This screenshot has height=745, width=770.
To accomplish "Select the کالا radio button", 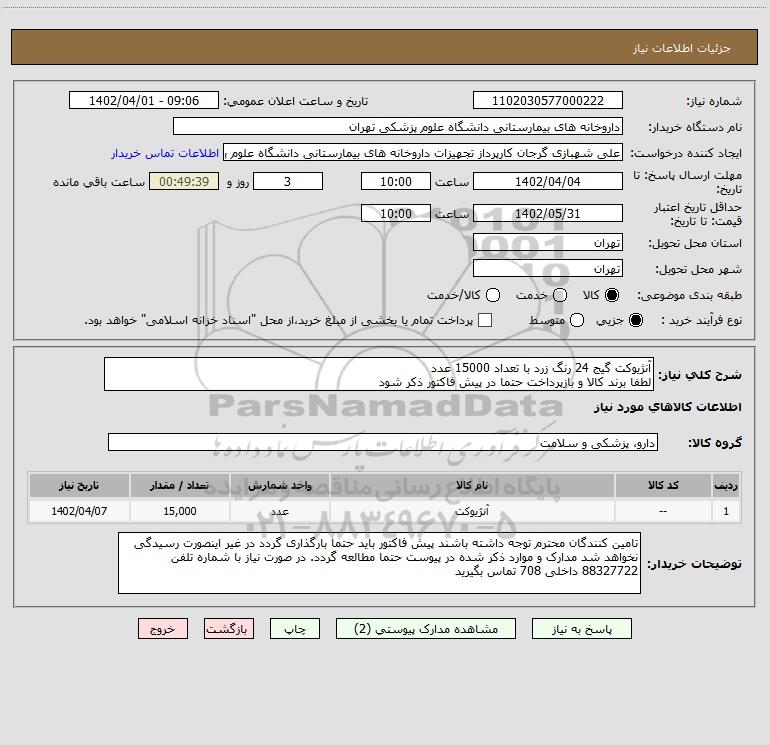I will pyautogui.click(x=612, y=295).
